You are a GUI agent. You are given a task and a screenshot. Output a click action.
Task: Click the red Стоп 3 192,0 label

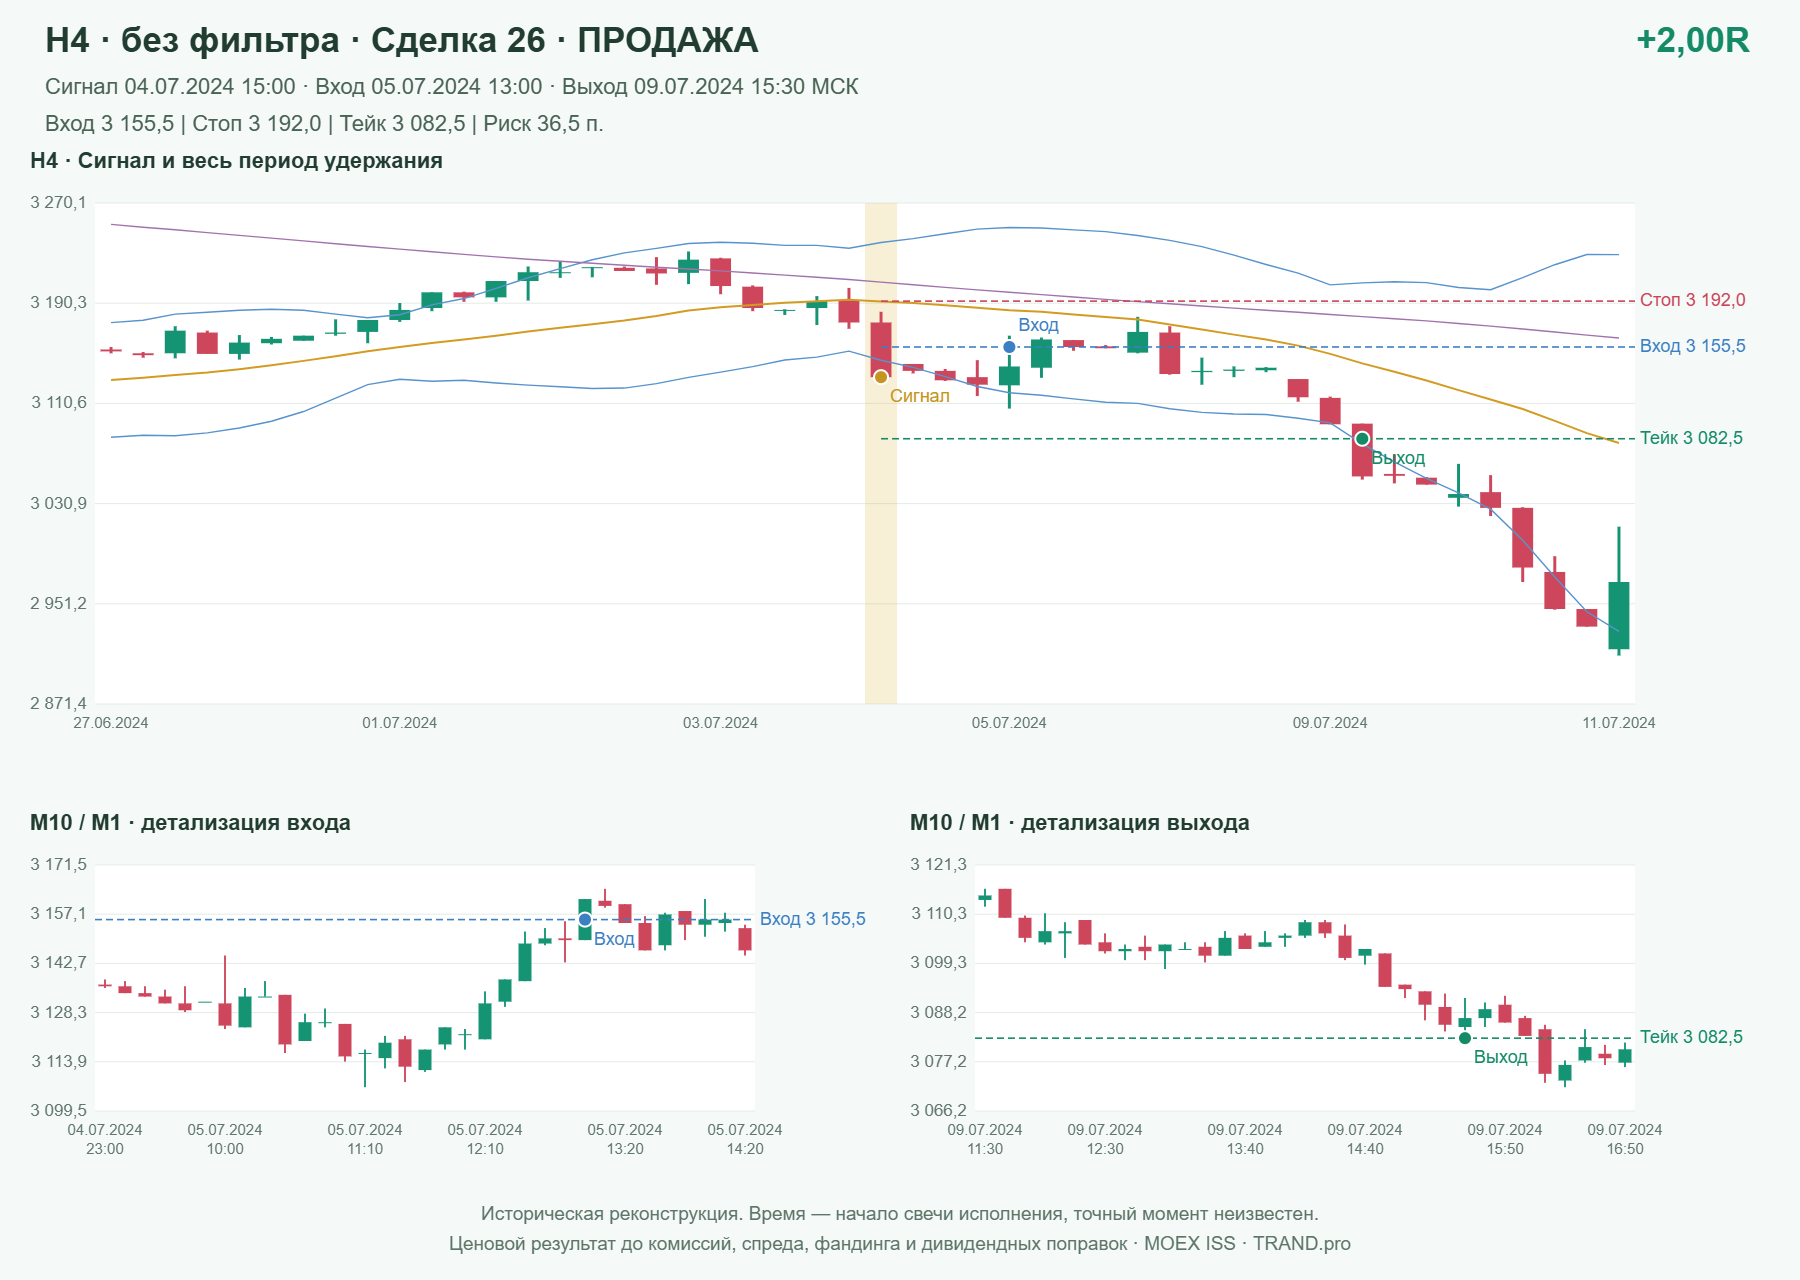[x=1692, y=300]
